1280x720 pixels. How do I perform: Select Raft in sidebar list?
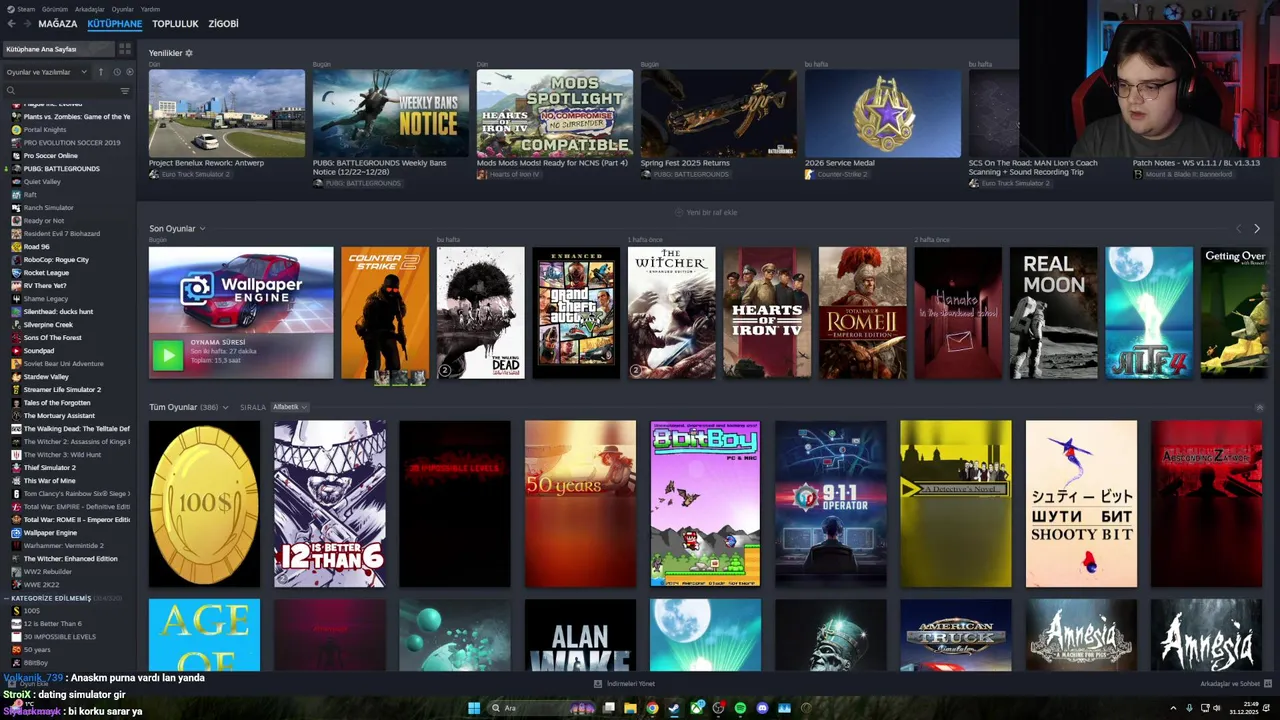[30, 195]
